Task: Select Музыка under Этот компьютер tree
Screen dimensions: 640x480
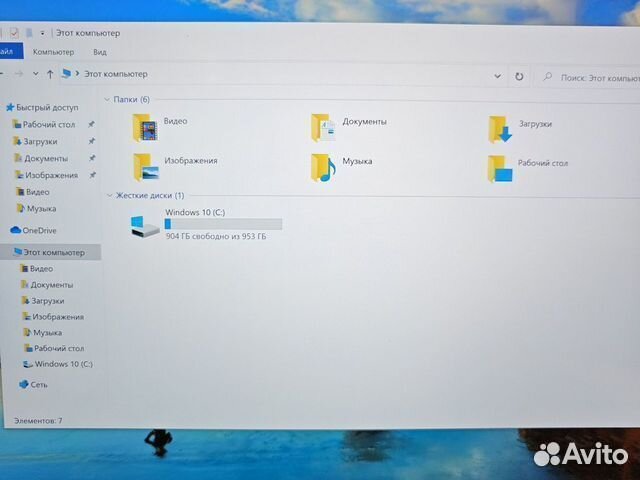Action: [x=47, y=332]
